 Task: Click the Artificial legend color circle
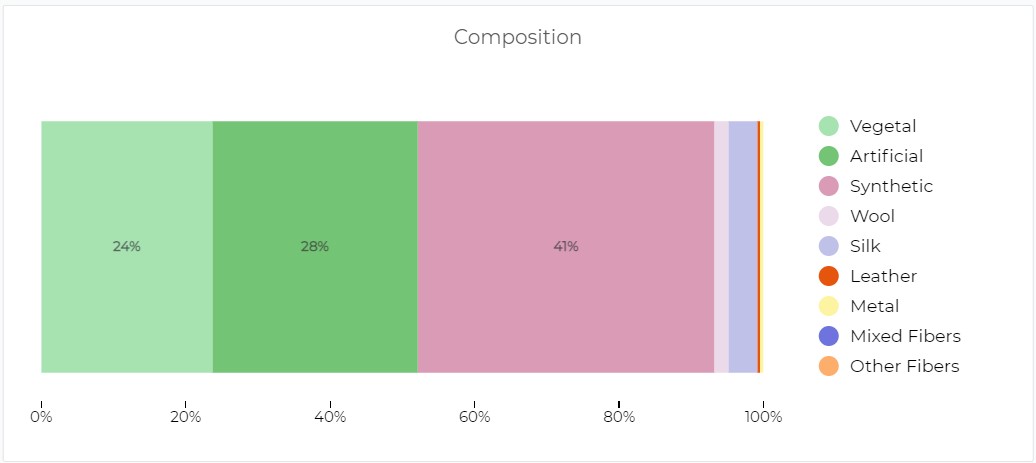coord(829,156)
